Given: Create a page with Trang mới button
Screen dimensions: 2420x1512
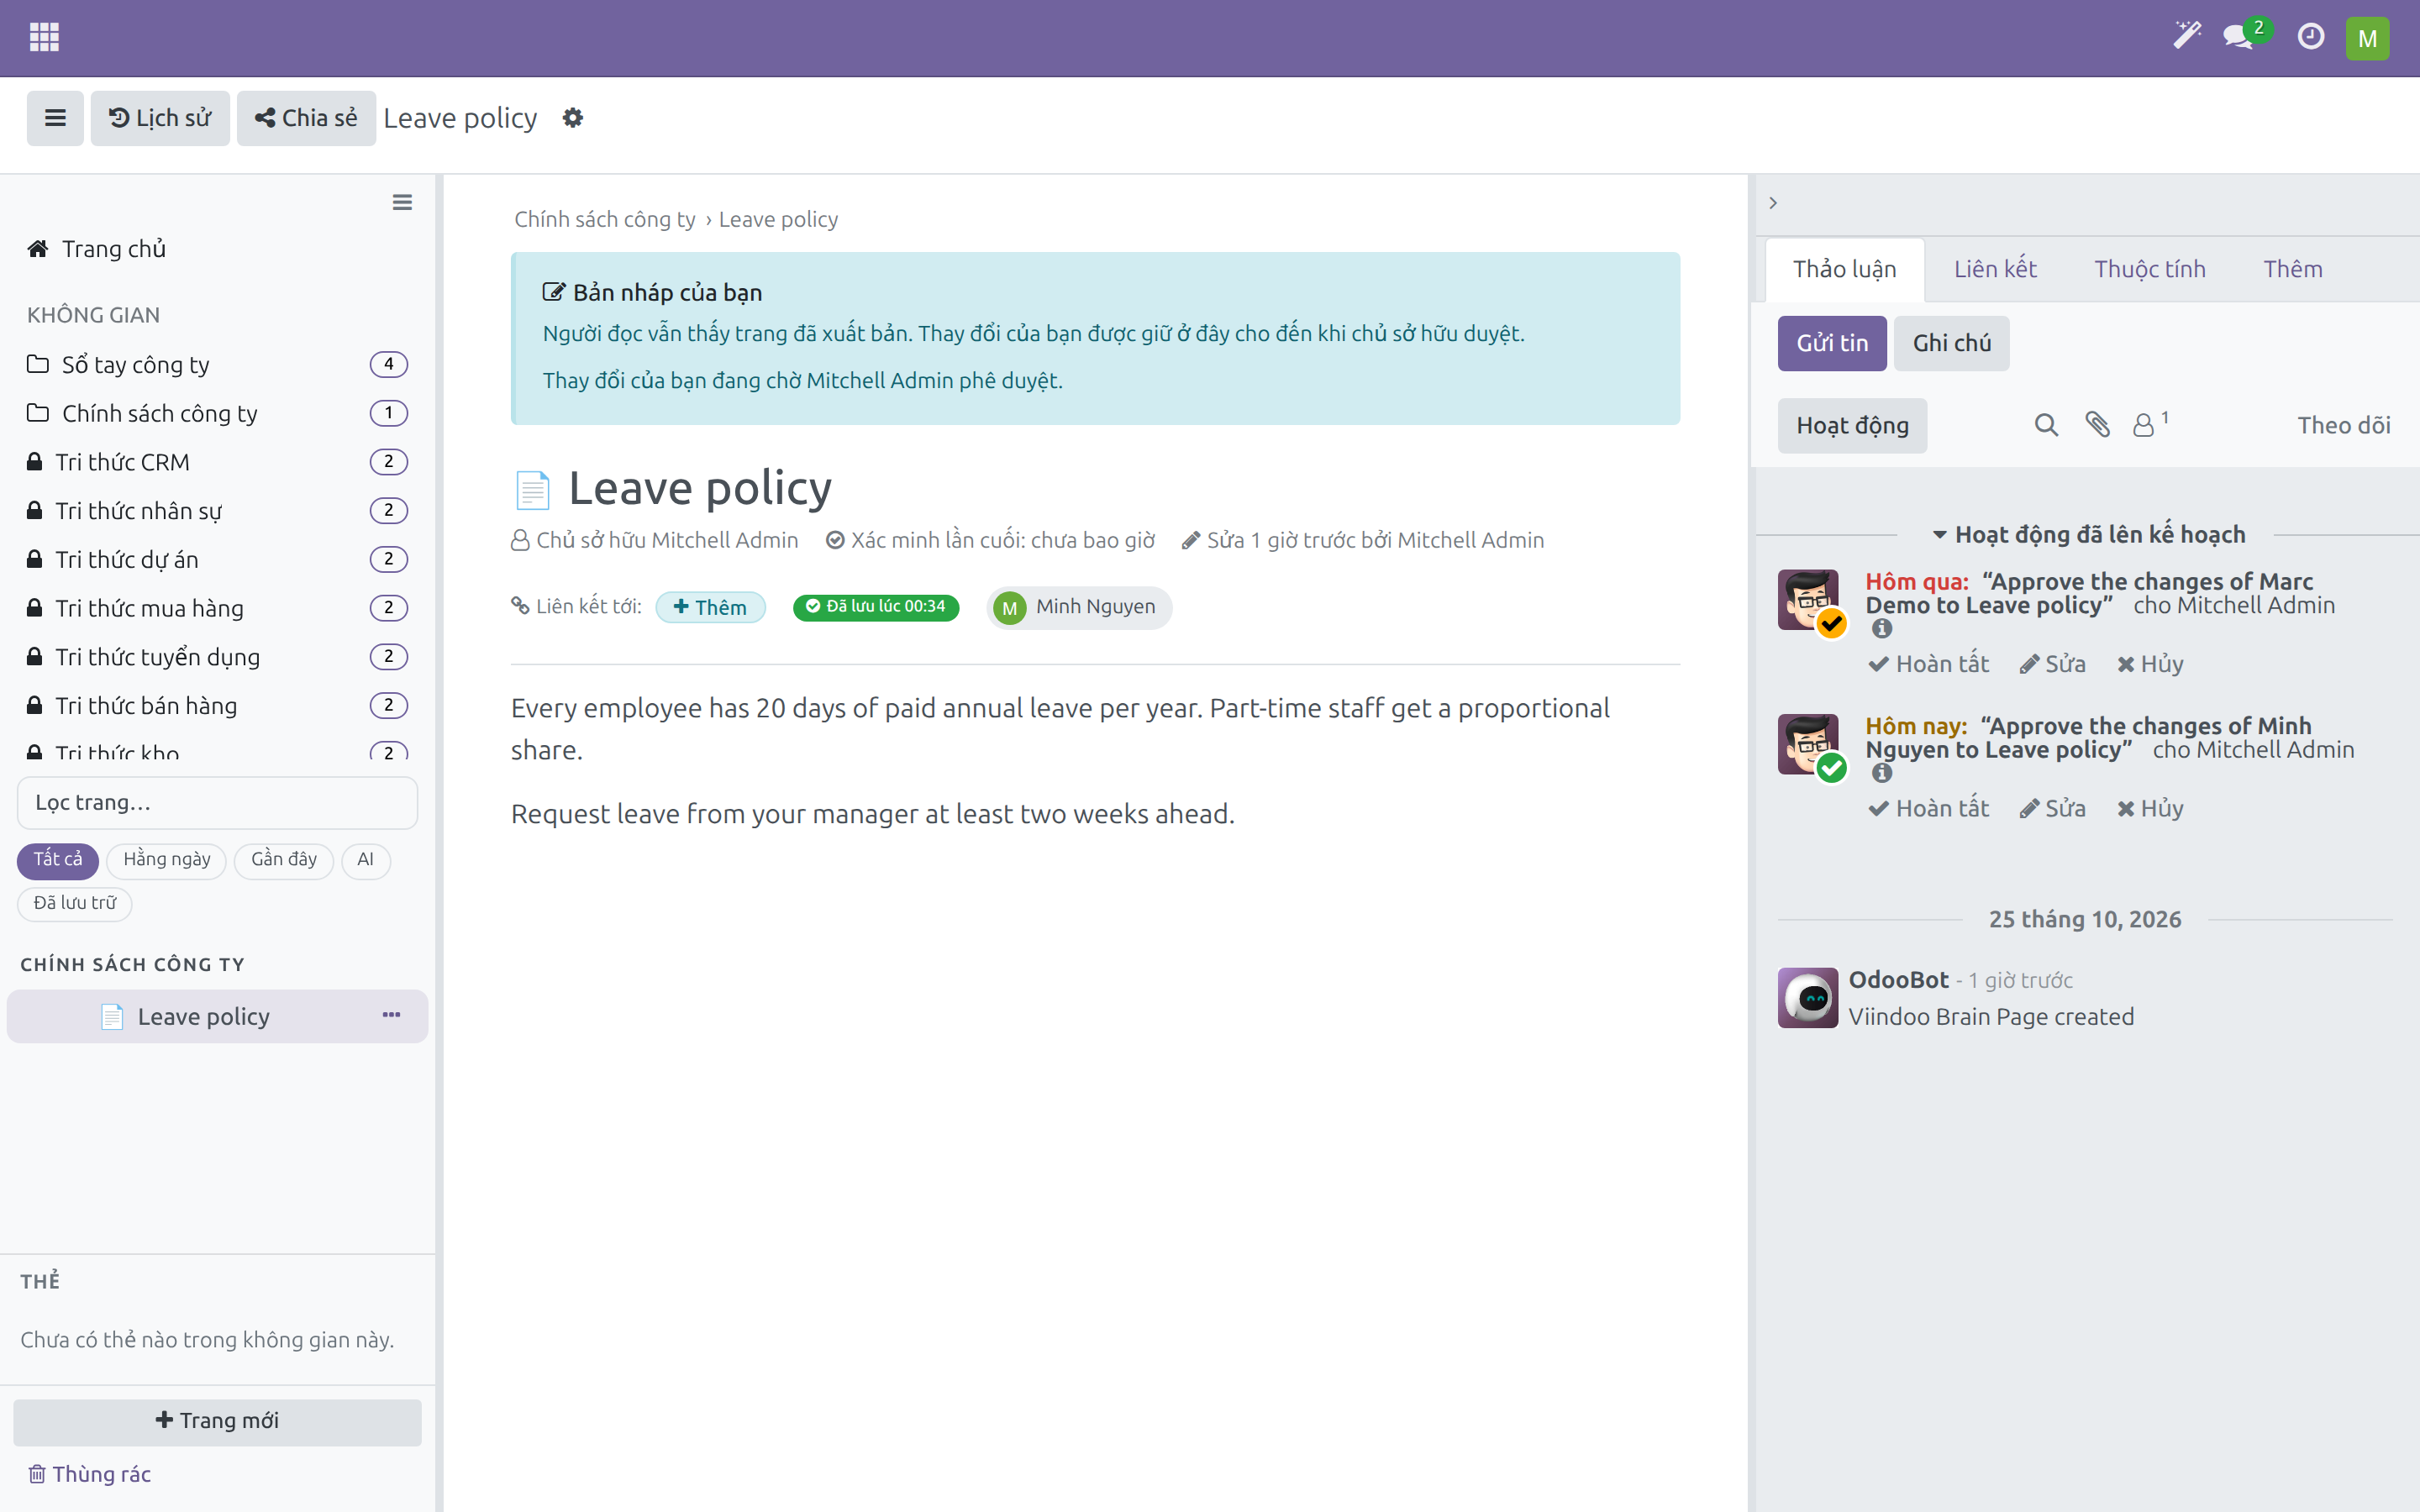Looking at the screenshot, I should [217, 1421].
